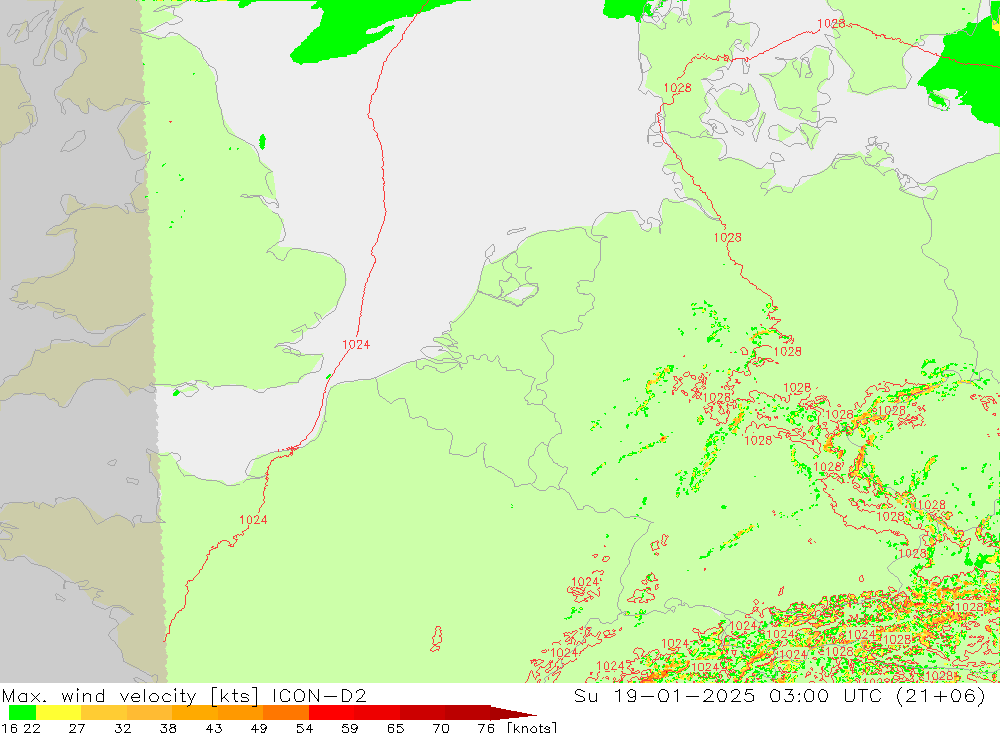Click the 1028 isobar label at the top over Sweden
The image size is (1000, 733).
point(831,24)
